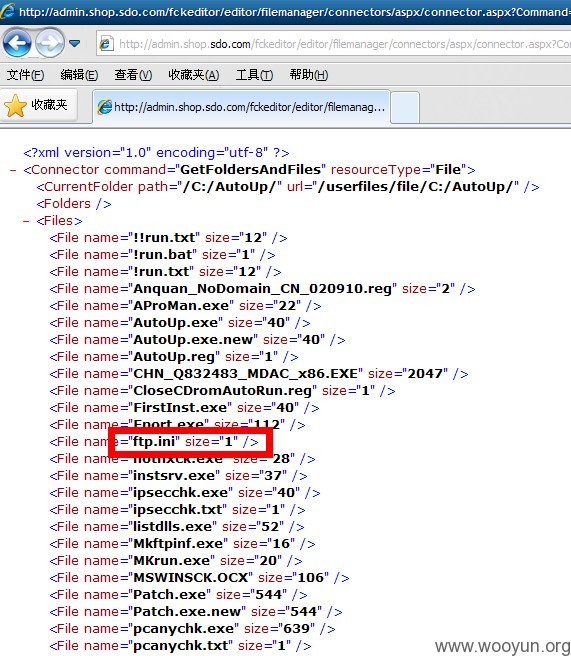Viewport: 571px width, 656px height.
Task: Open the 编辑(E) menu
Action: (x=79, y=75)
